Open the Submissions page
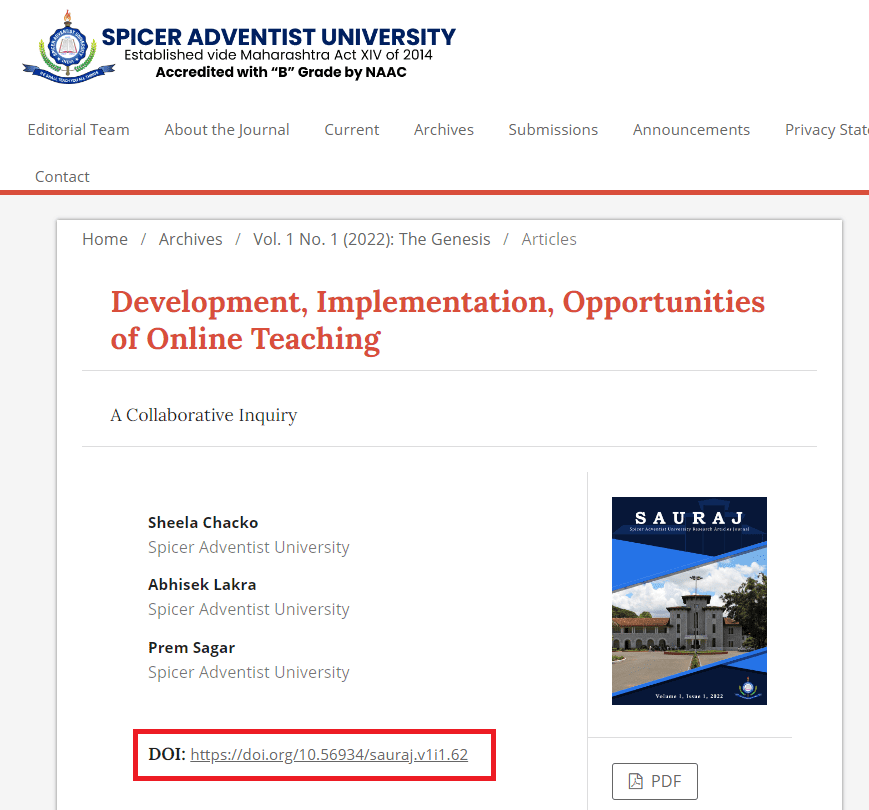The image size is (869, 810). tap(553, 130)
